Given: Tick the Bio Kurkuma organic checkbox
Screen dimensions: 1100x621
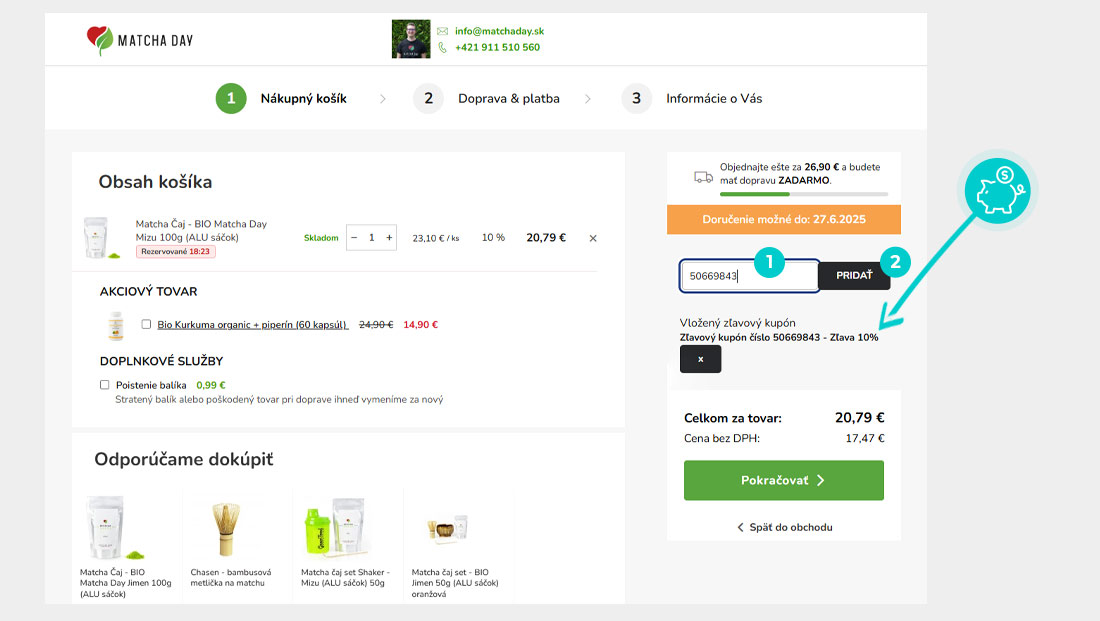Looking at the screenshot, I should point(147,324).
